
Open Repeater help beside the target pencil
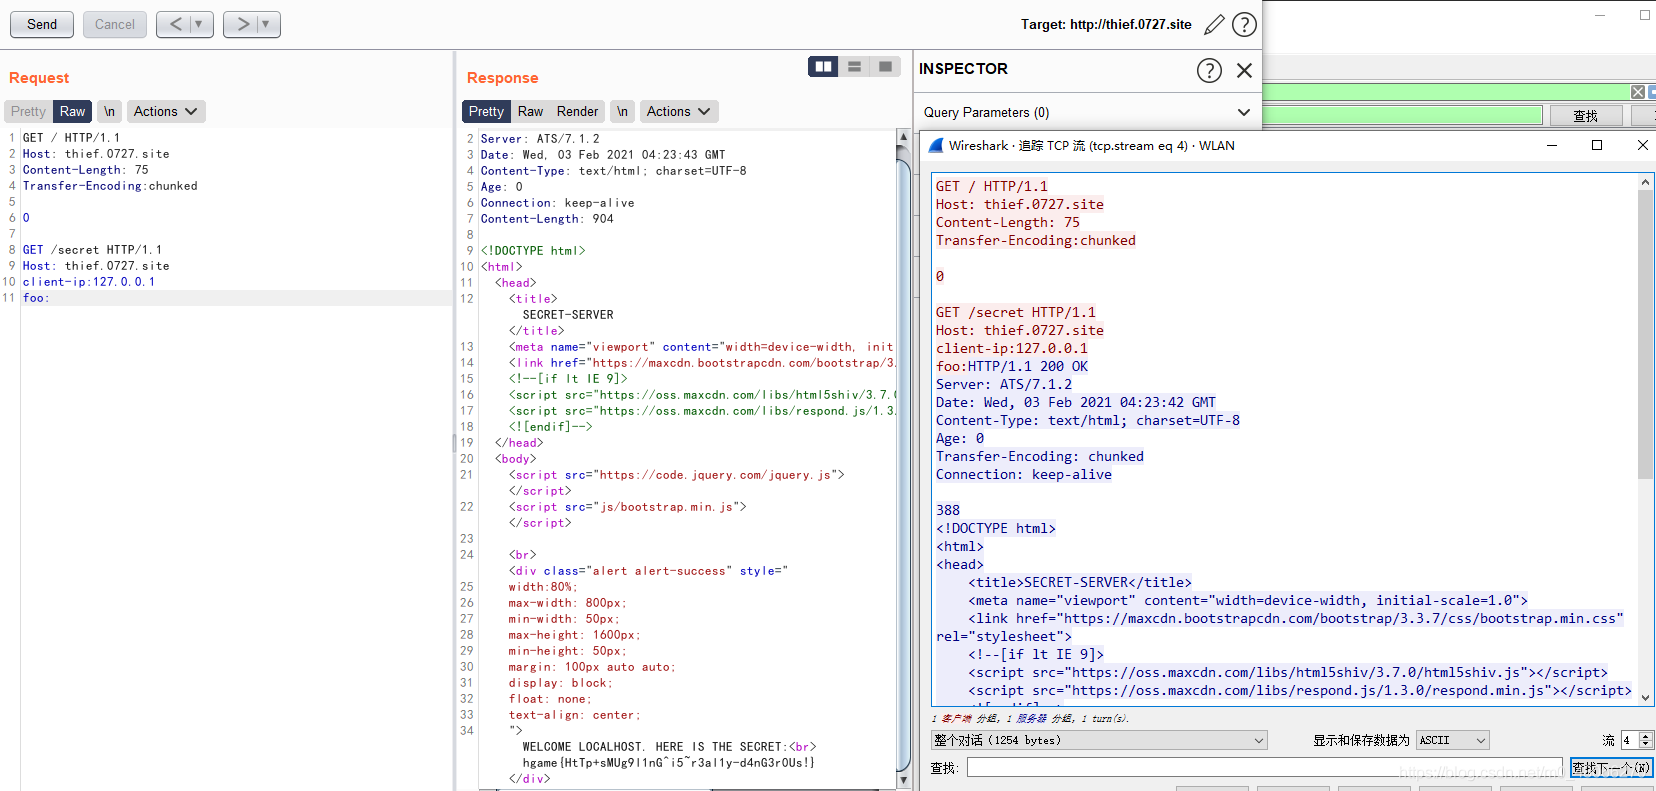1244,24
